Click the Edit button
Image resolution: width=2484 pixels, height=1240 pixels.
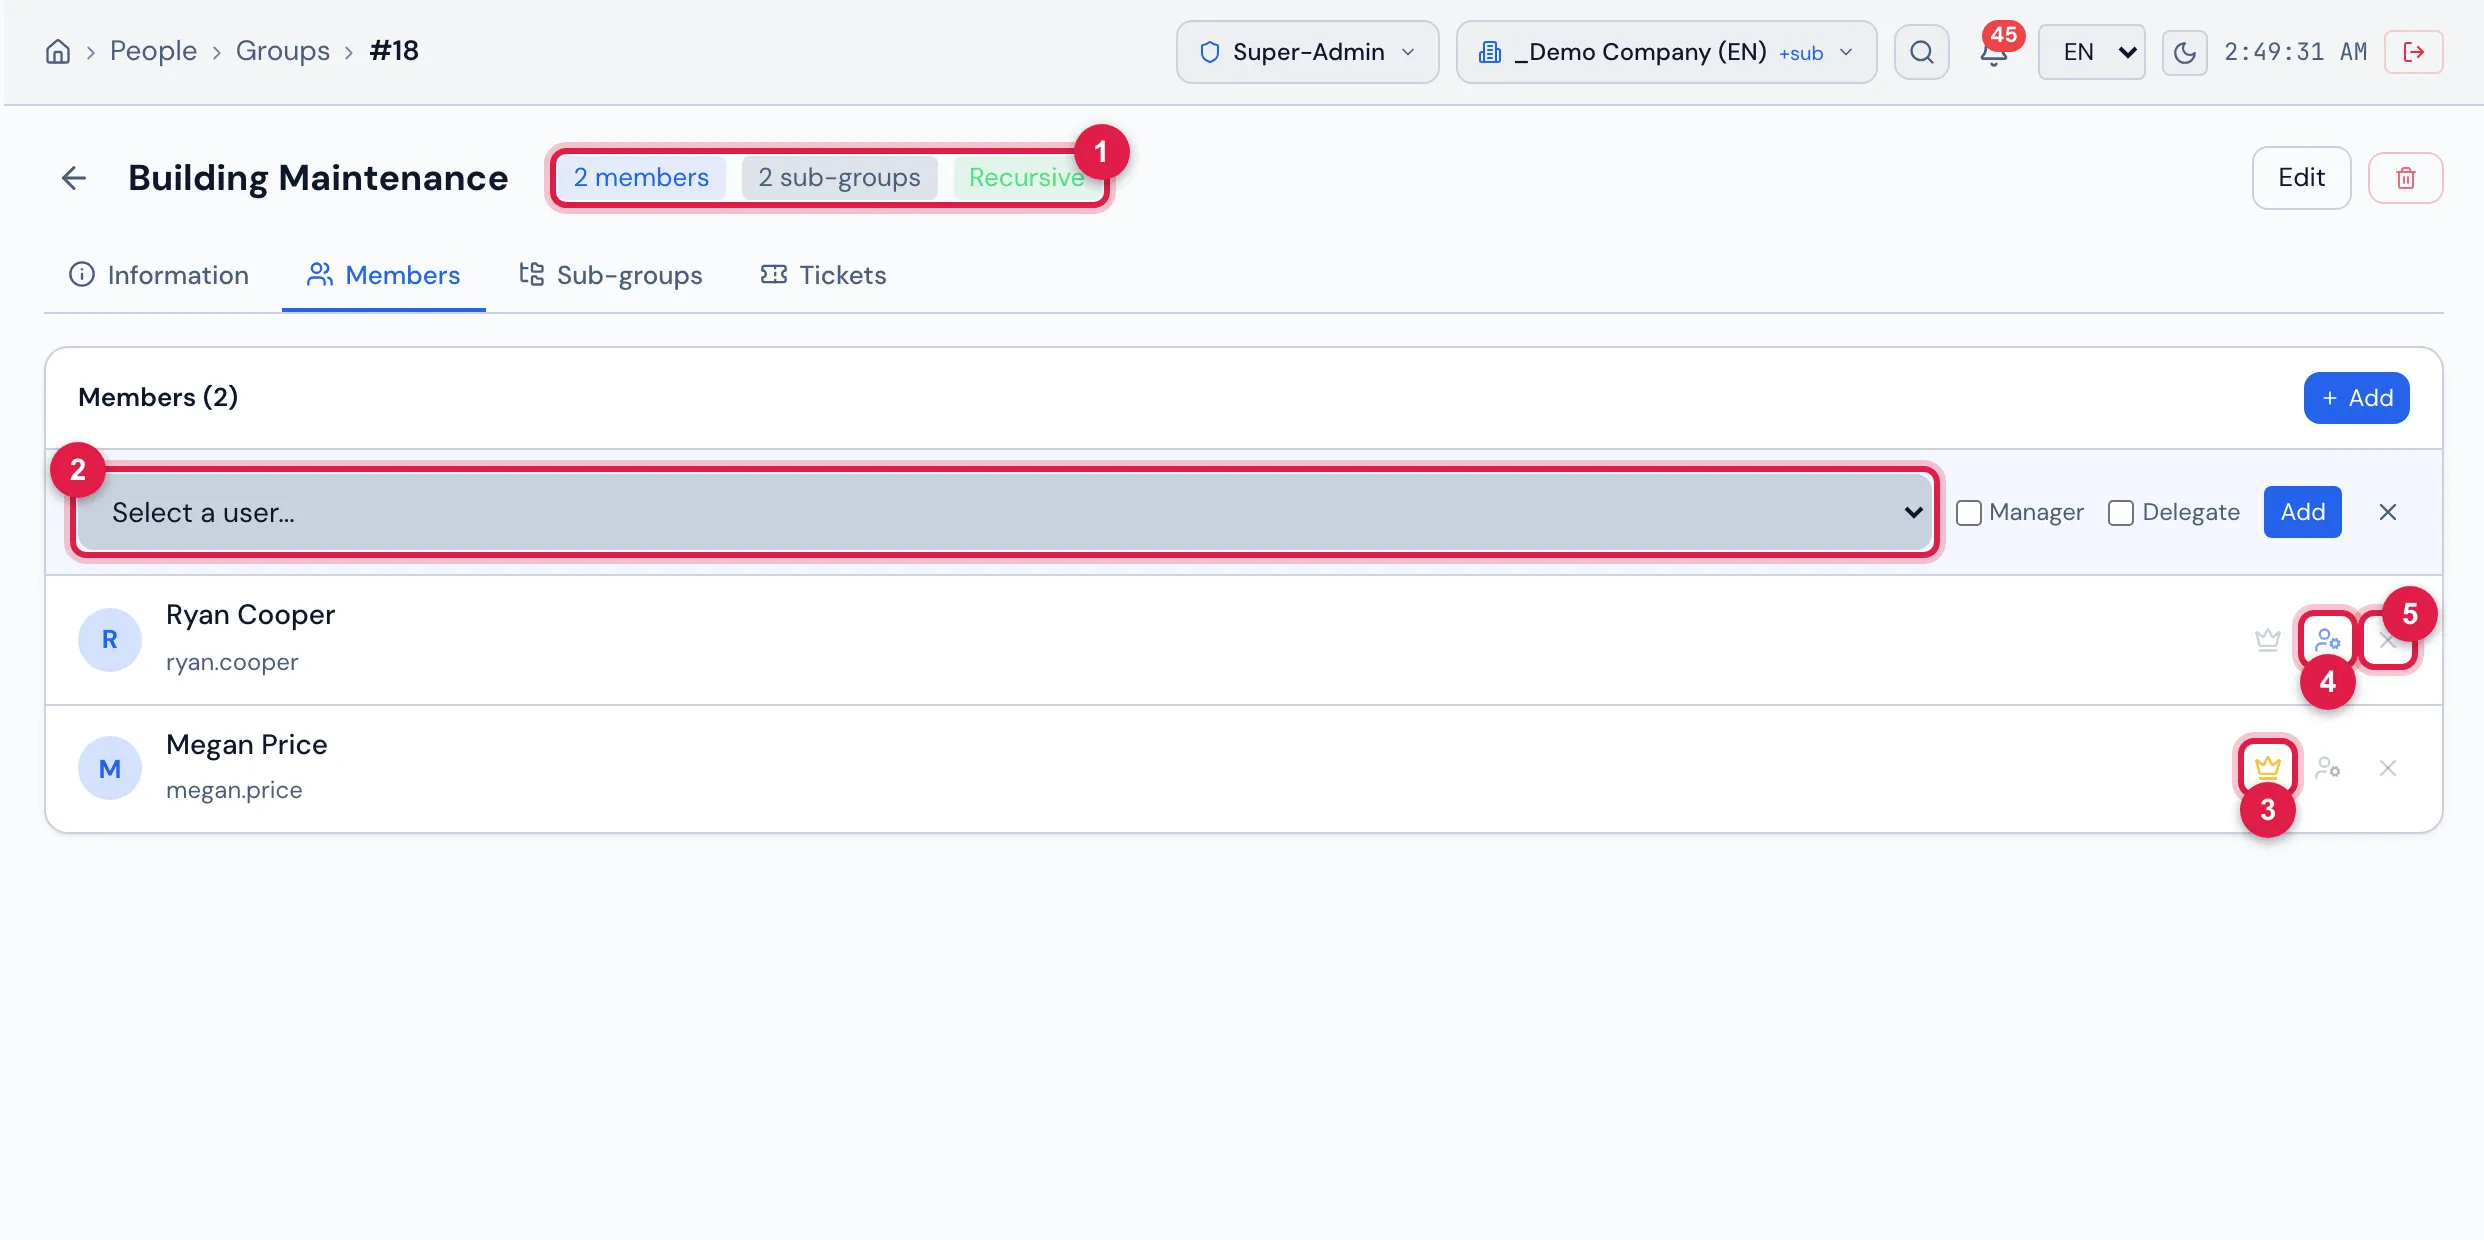point(2301,178)
